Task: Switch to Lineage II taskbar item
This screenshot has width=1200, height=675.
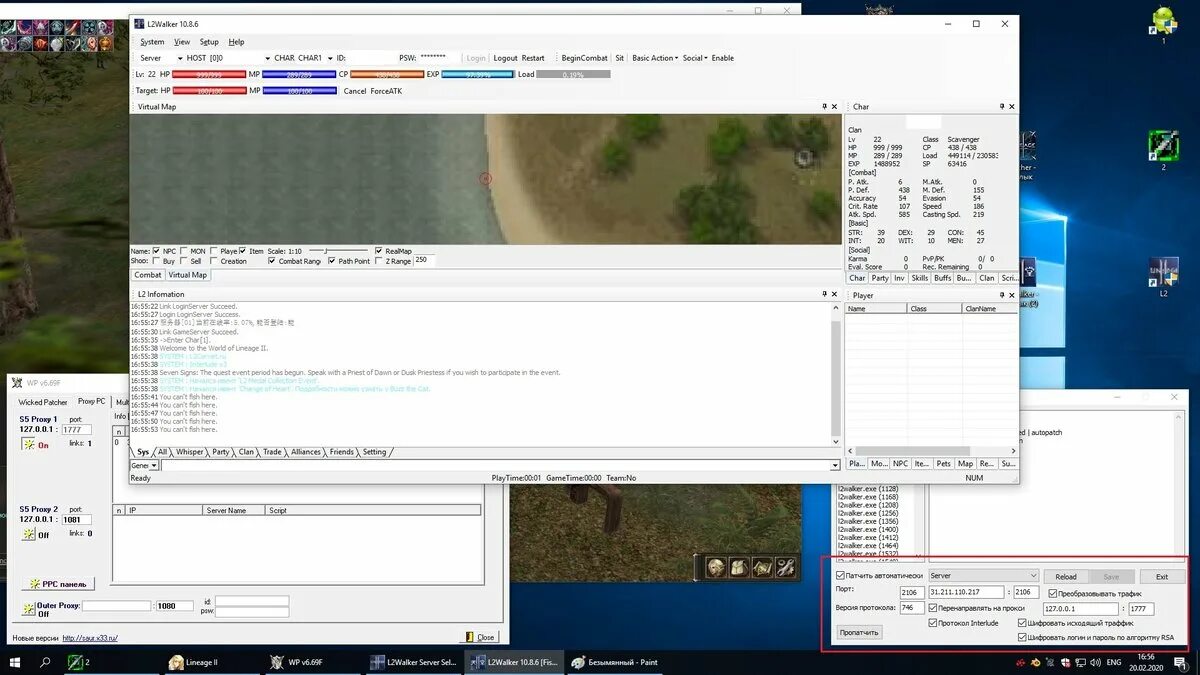Action: (209, 662)
